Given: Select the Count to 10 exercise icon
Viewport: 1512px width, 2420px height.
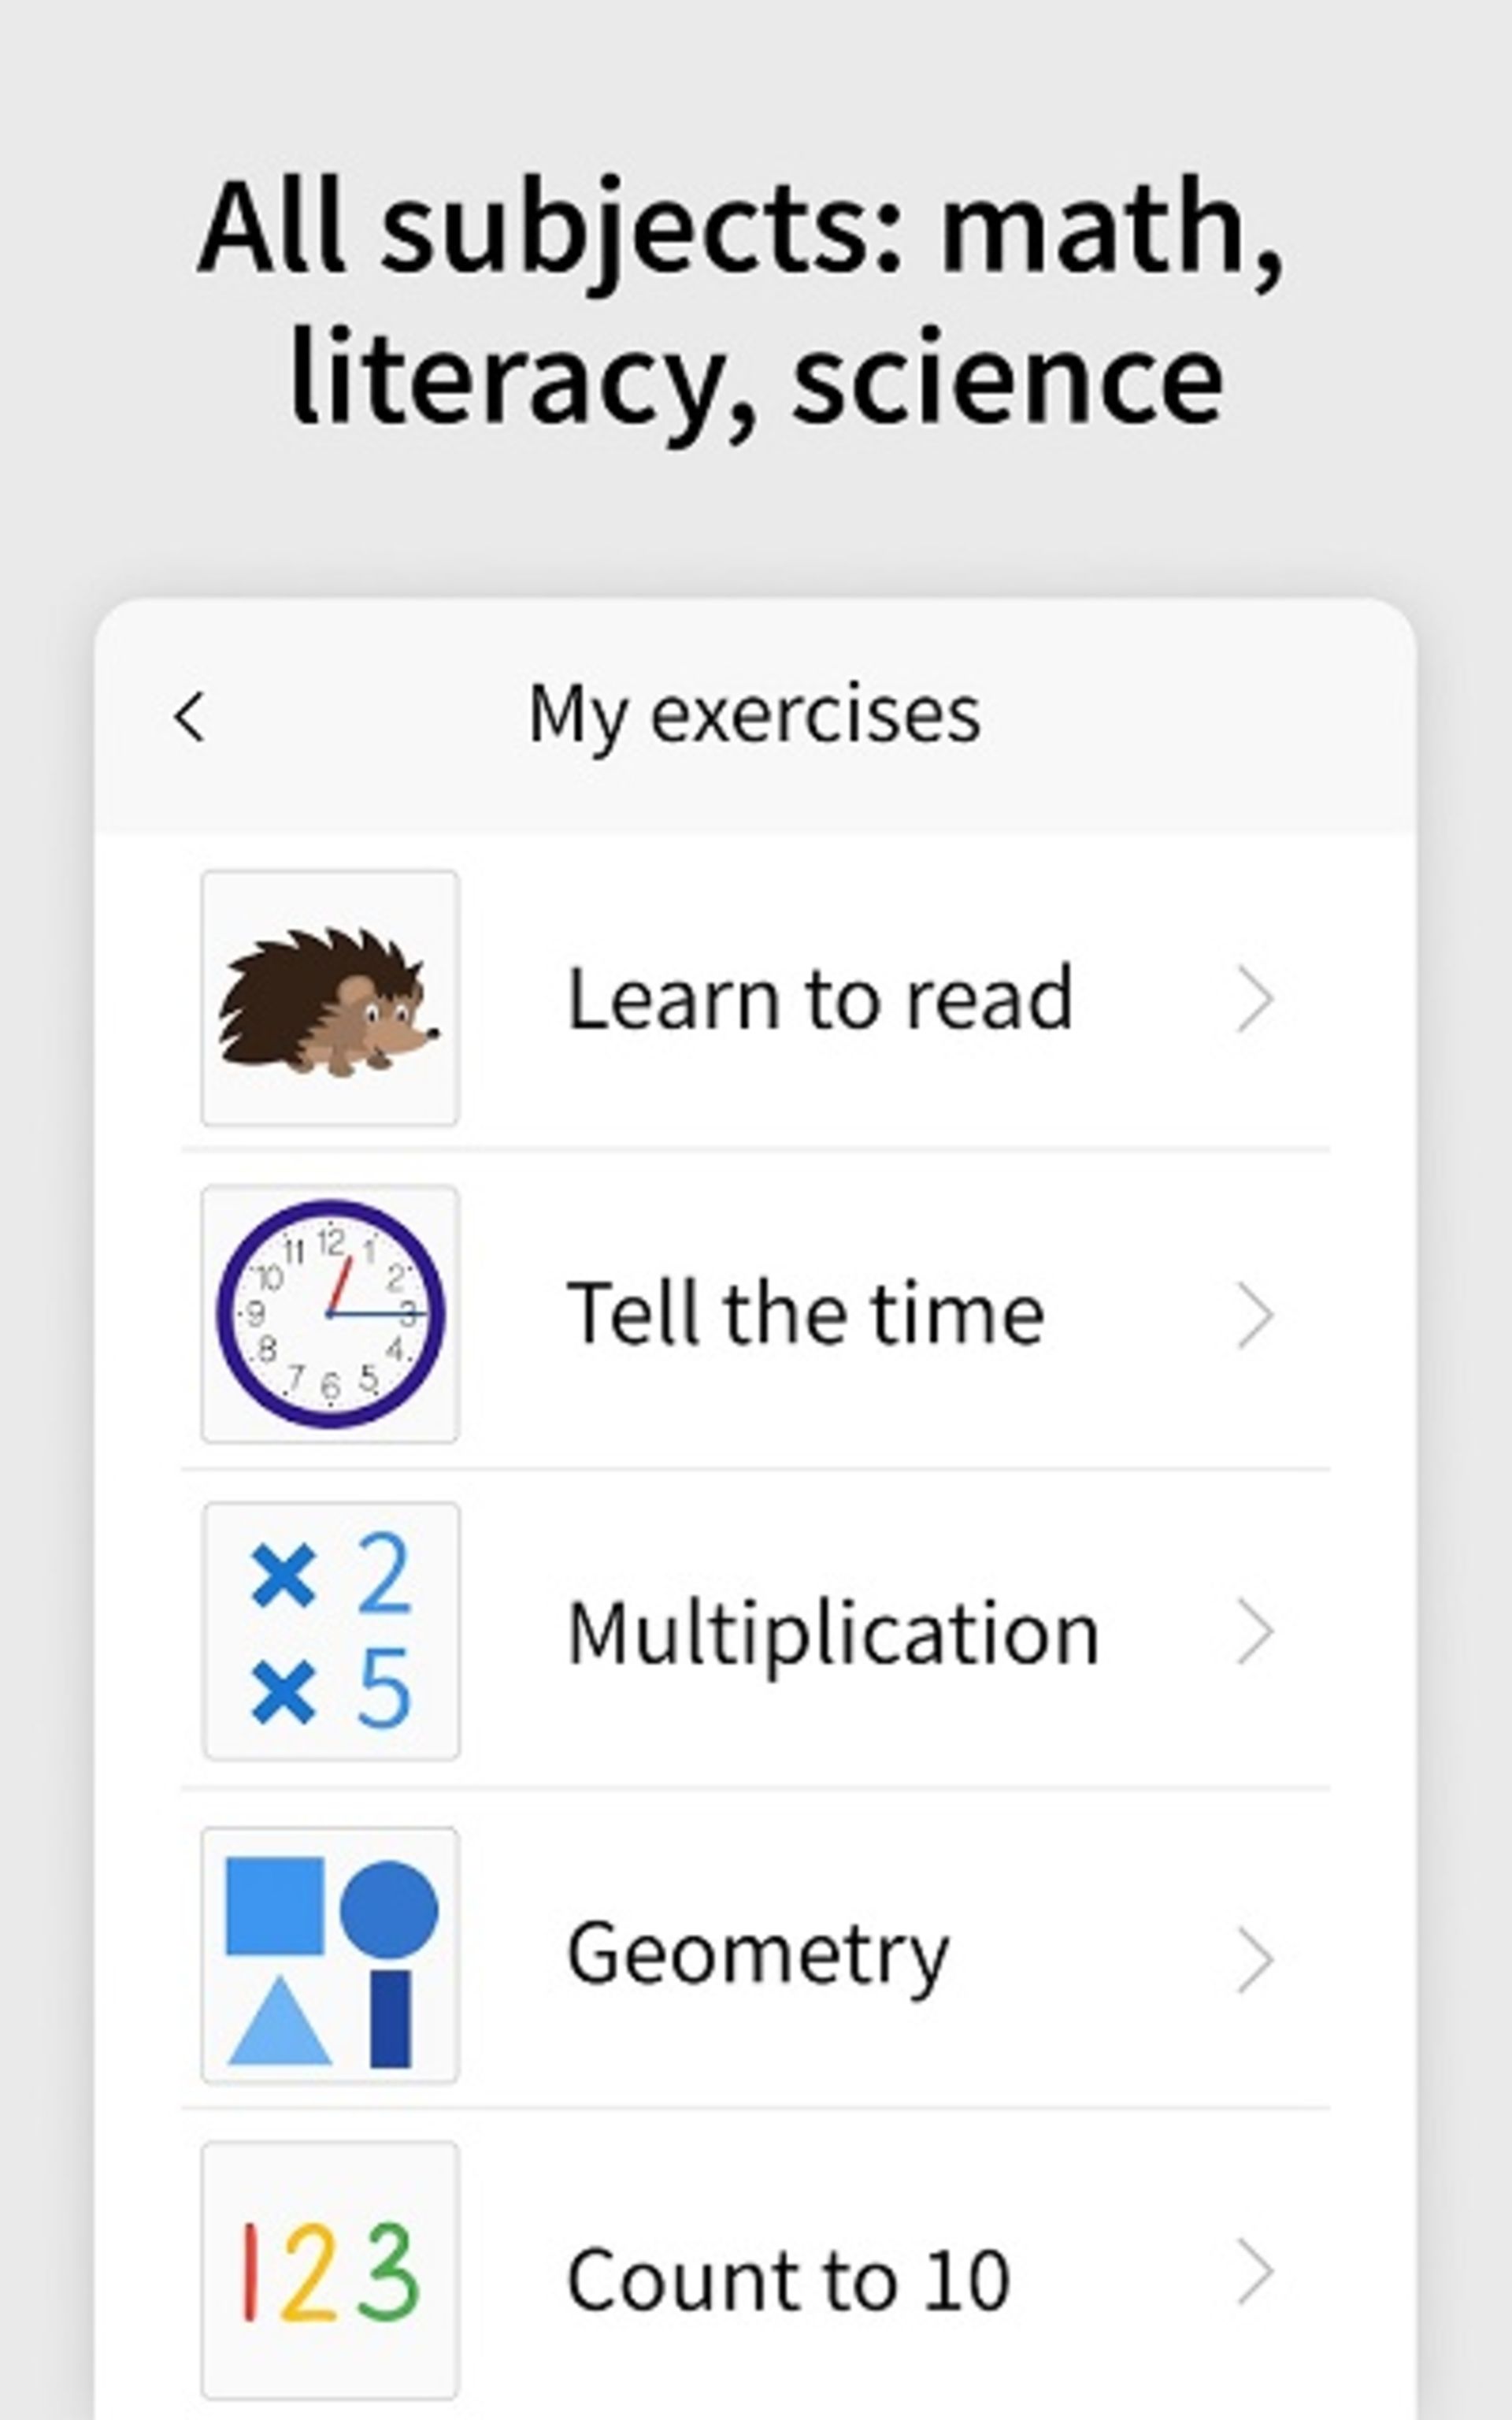Looking at the screenshot, I should tap(319, 2265).
